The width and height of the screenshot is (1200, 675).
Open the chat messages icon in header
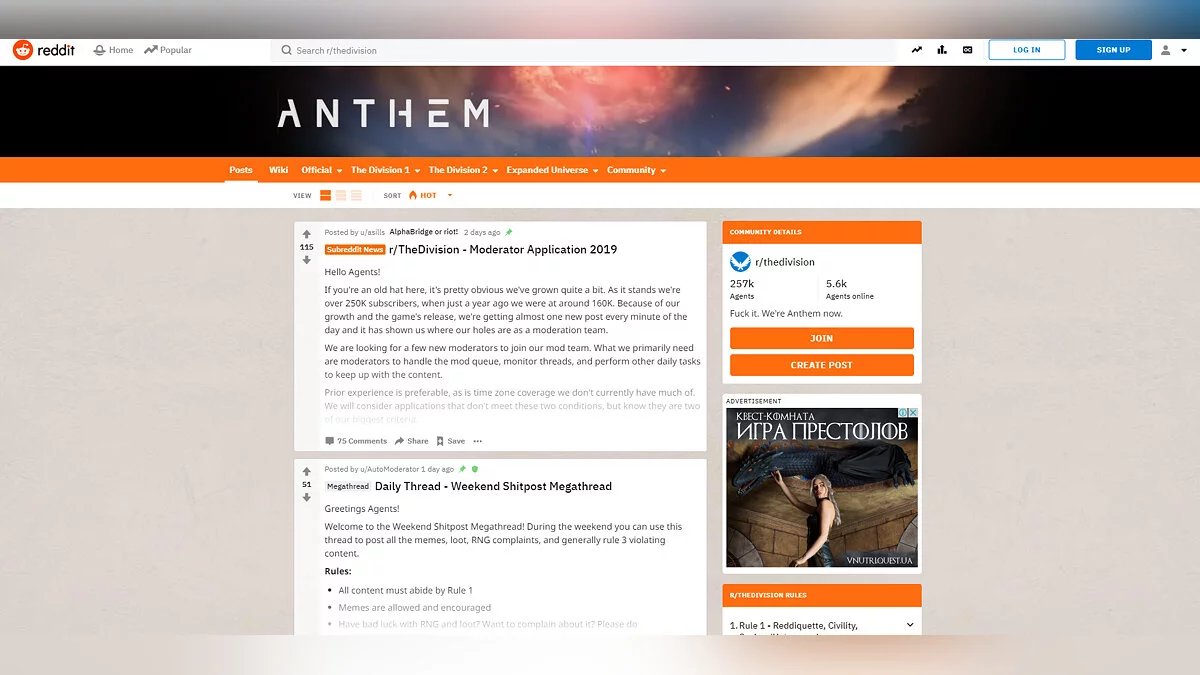967,50
